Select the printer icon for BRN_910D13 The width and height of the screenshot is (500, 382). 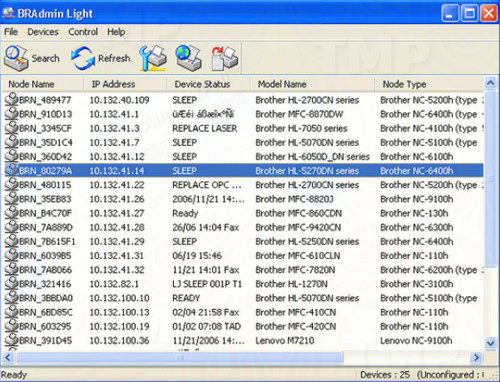11,114
